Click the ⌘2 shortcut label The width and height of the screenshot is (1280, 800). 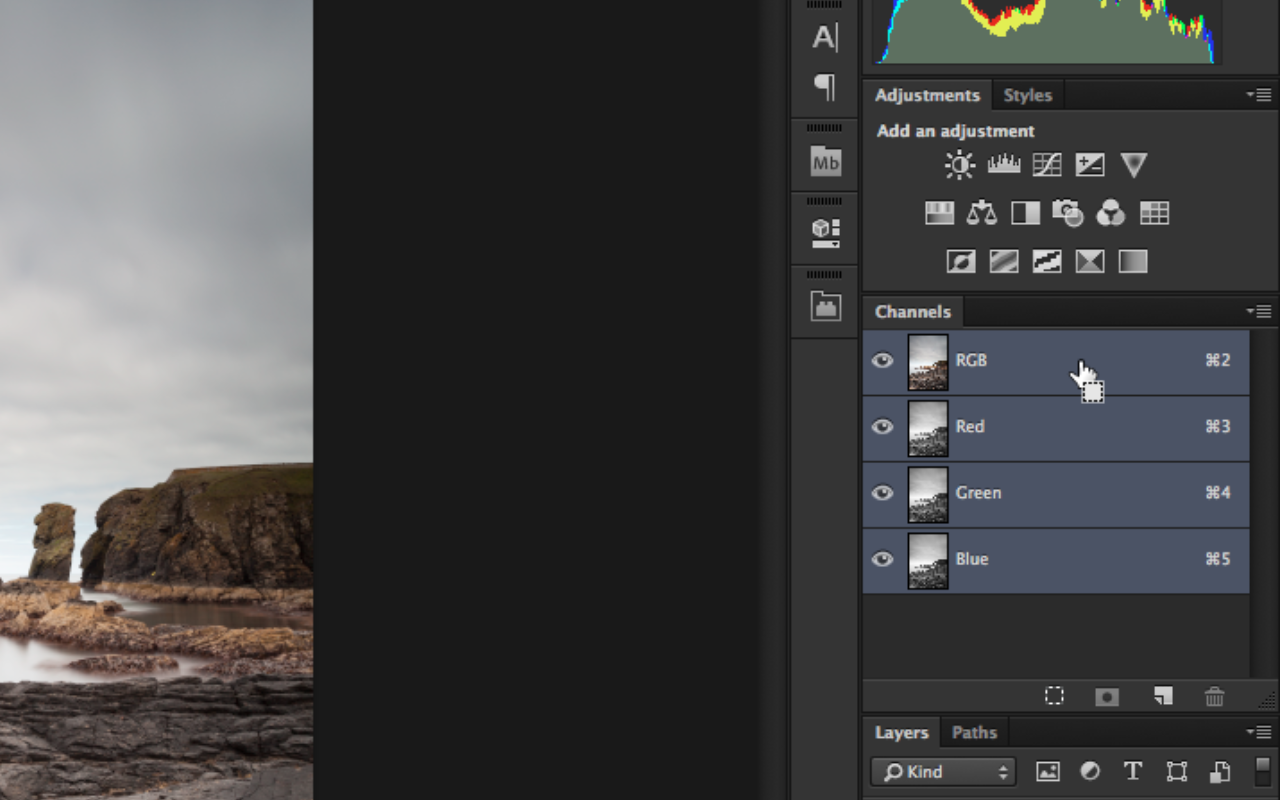coord(1217,360)
